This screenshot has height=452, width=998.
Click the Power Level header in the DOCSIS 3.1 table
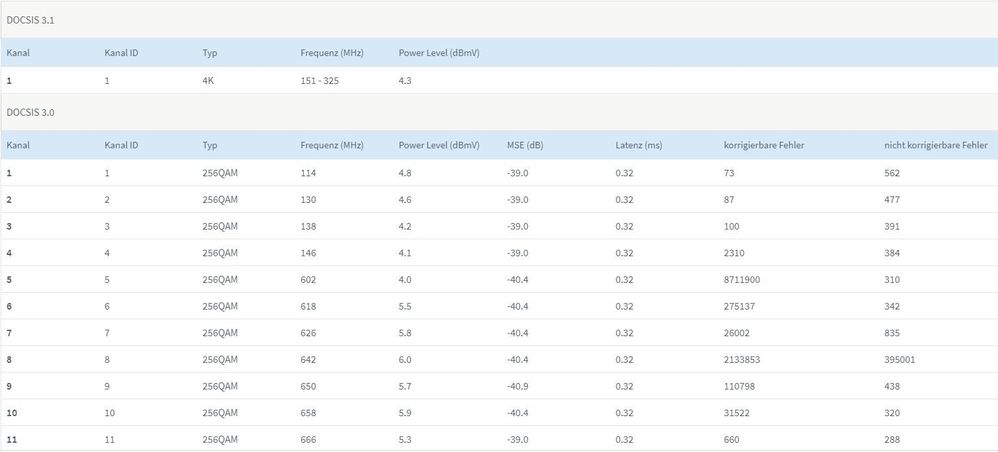(x=439, y=52)
